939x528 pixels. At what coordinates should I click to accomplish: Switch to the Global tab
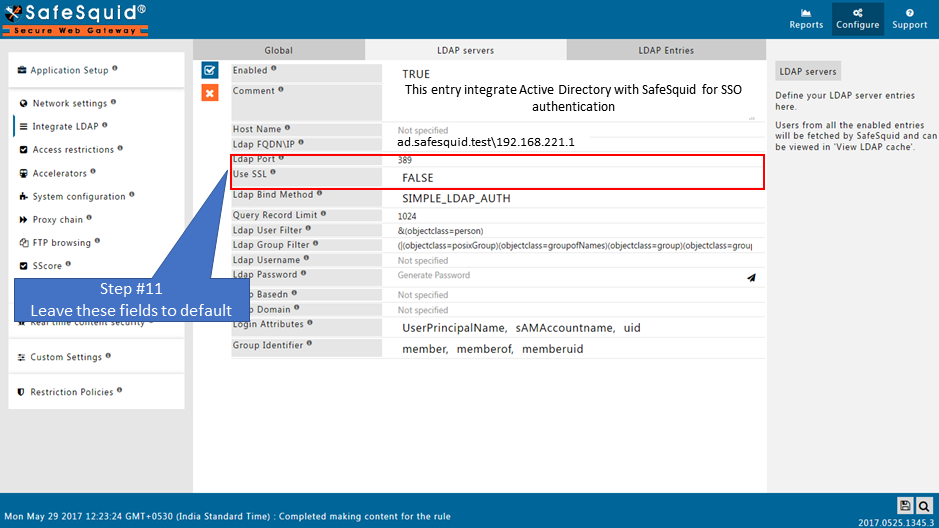(278, 50)
